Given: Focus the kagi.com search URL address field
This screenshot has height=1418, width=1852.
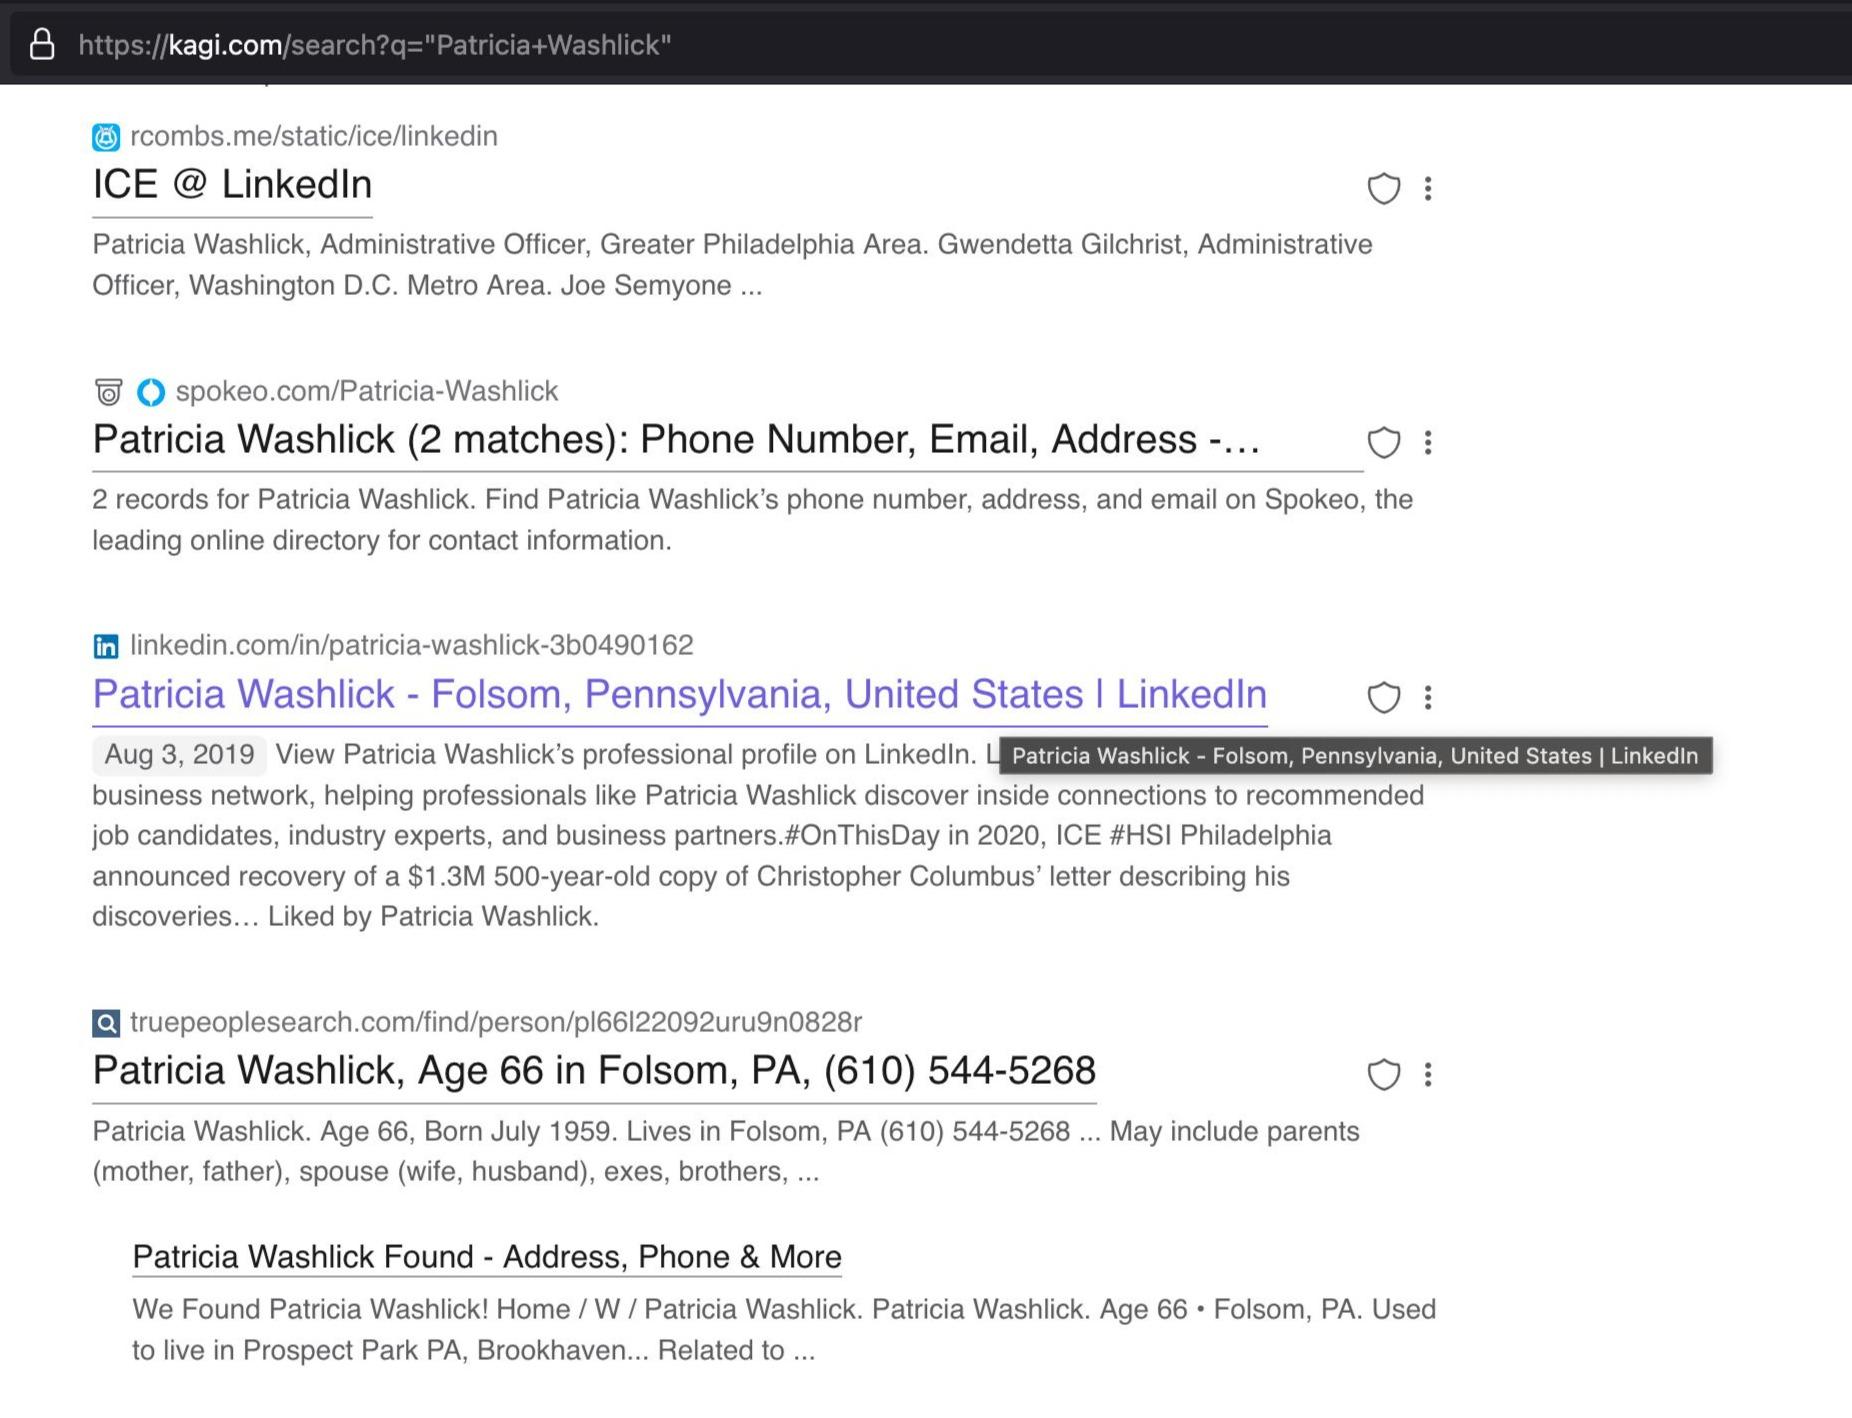Looking at the screenshot, I should [374, 45].
